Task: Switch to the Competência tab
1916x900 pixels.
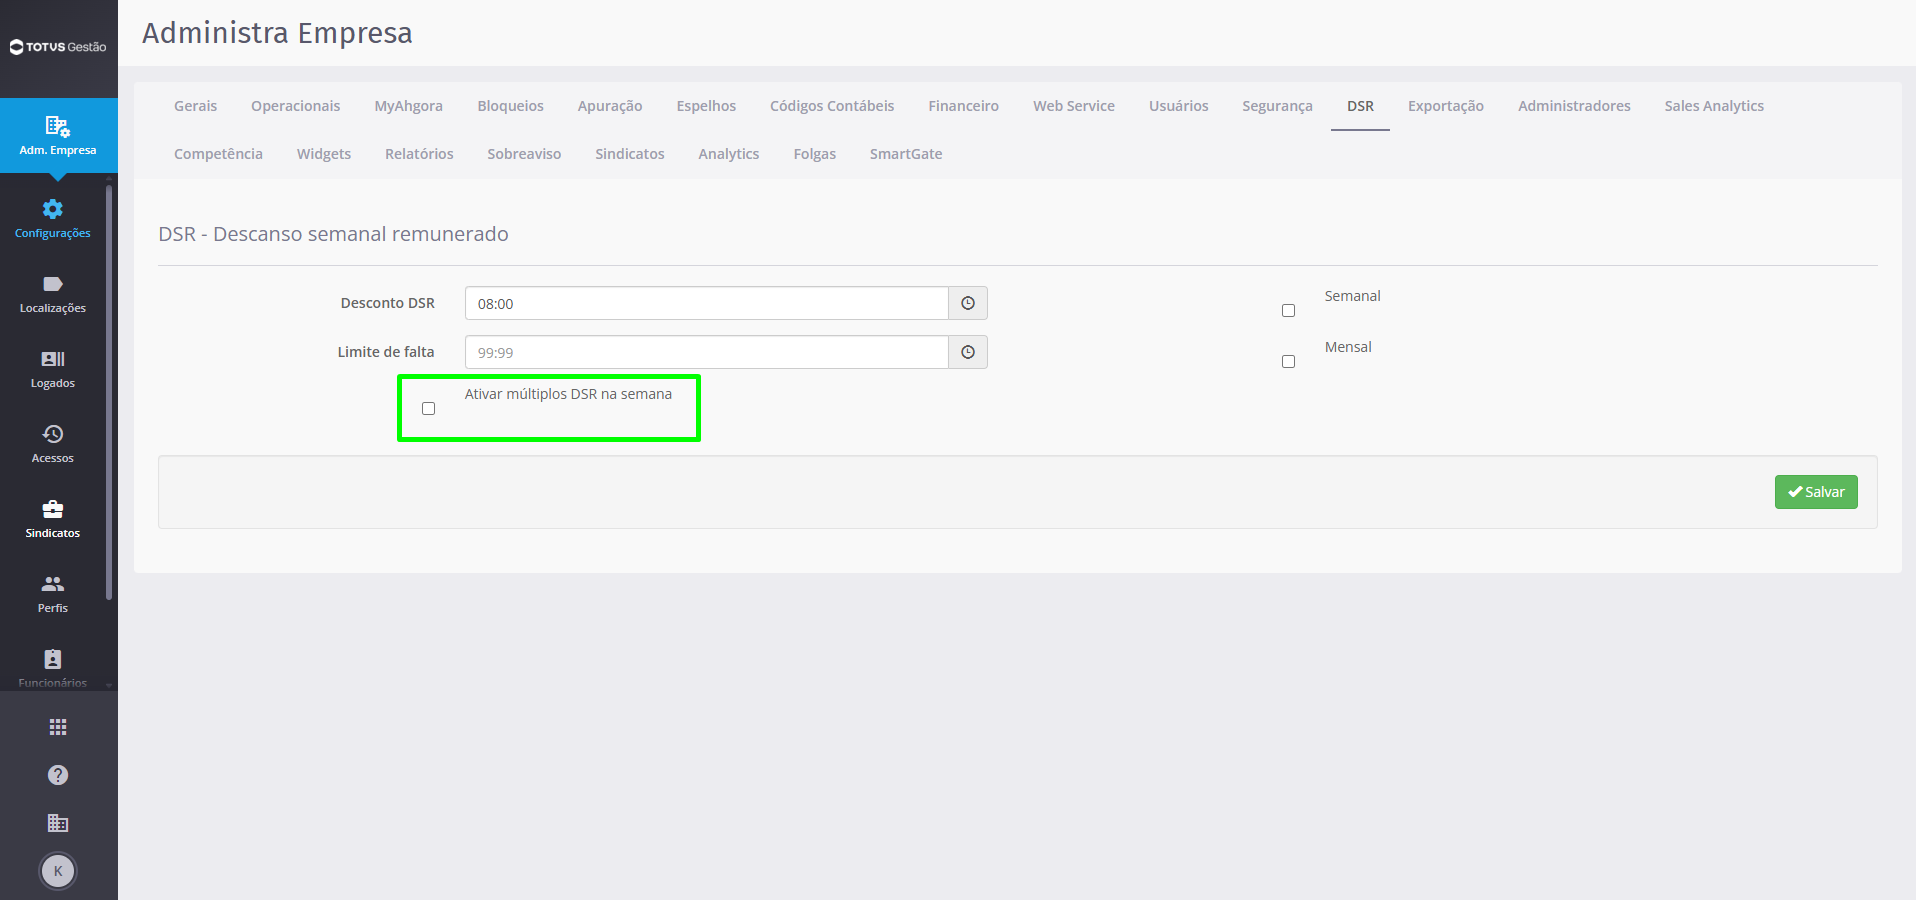Action: point(218,154)
